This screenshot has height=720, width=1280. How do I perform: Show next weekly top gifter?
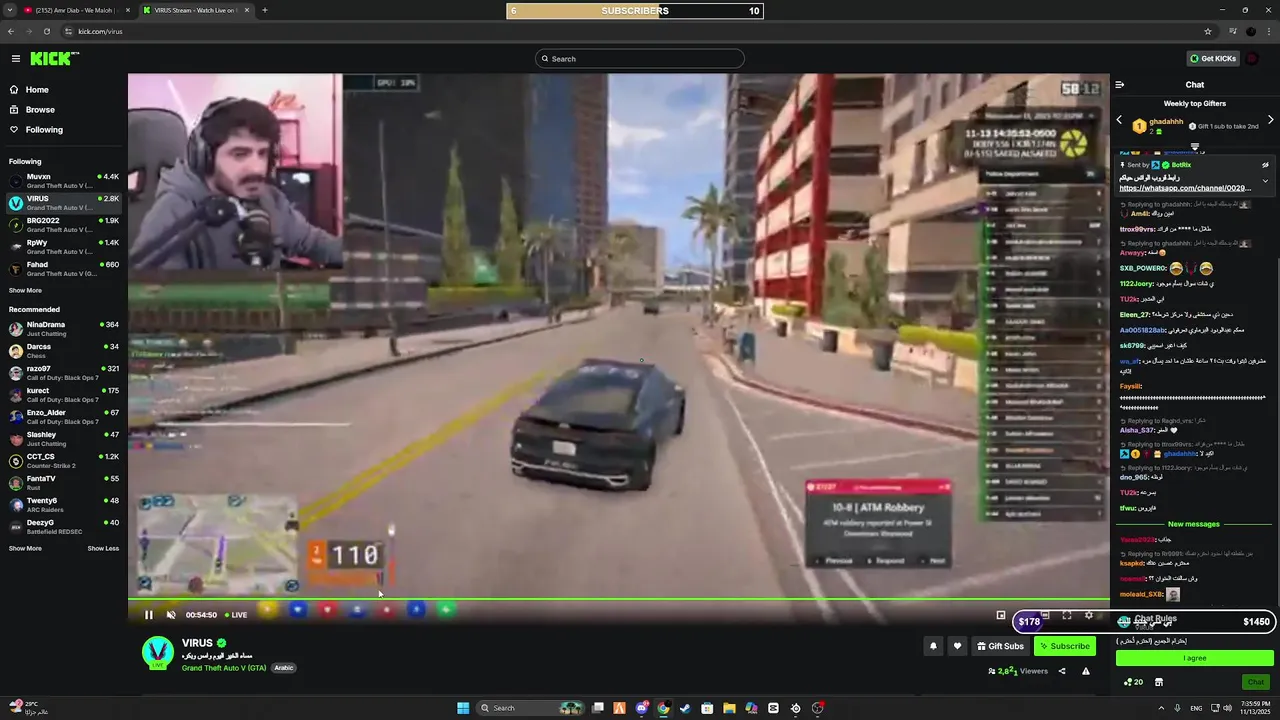(x=1271, y=120)
